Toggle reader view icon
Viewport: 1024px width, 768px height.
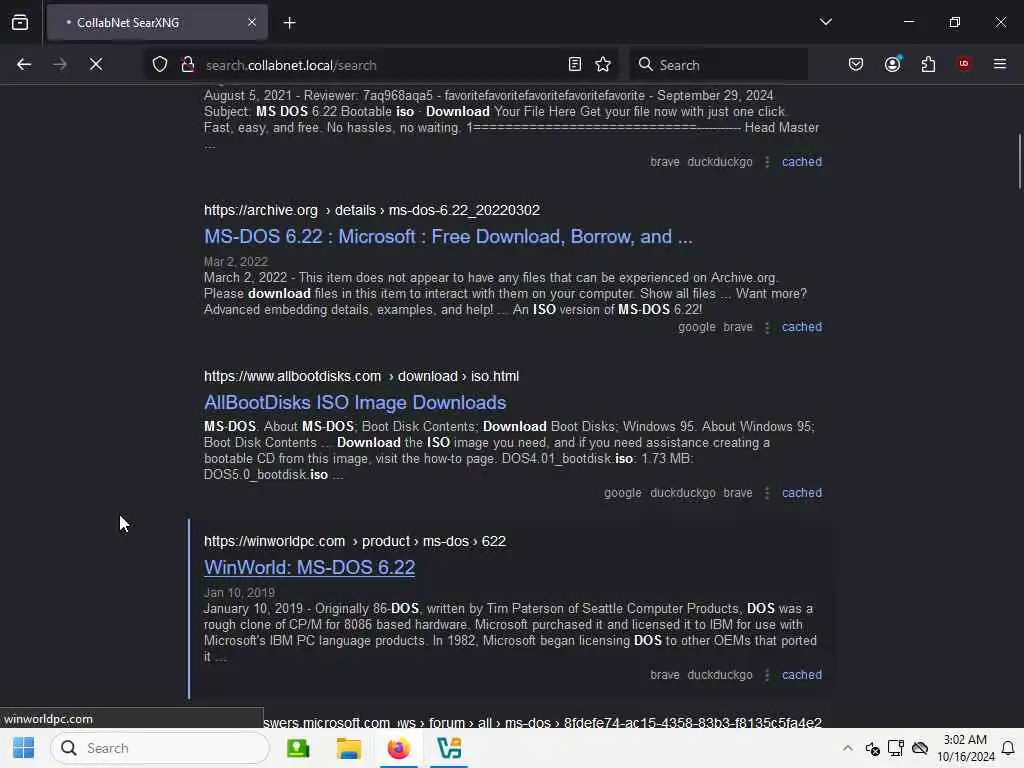coord(575,64)
